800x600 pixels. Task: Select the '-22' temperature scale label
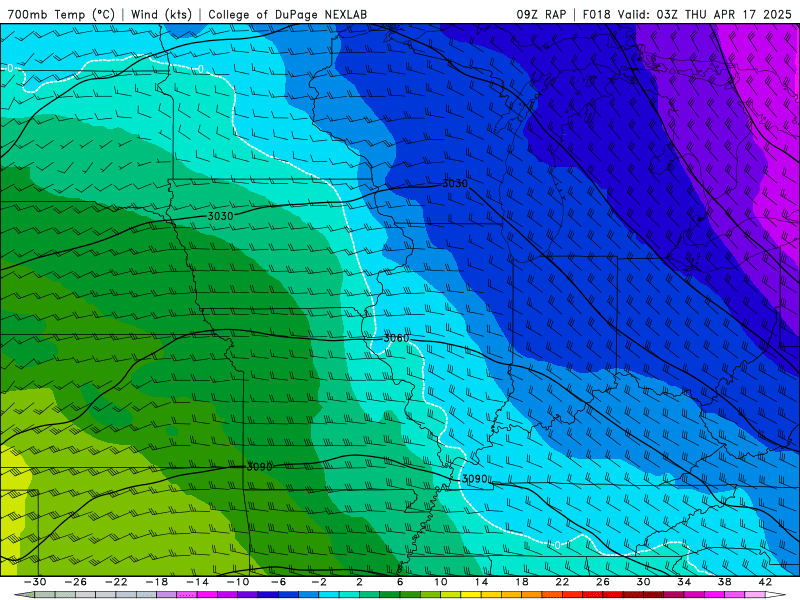pyautogui.click(x=116, y=582)
